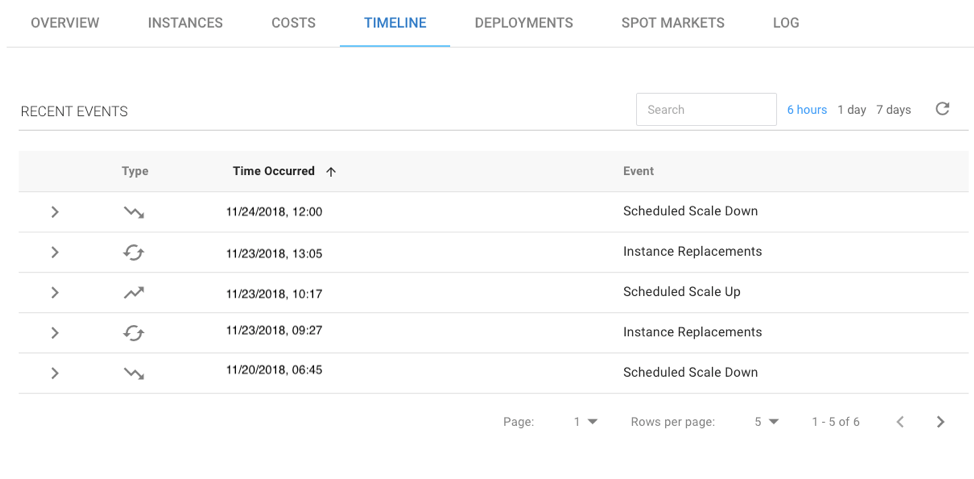Select the 11/24/2018, 12:00 timestamp
This screenshot has height=479, width=974.
[x=274, y=212]
